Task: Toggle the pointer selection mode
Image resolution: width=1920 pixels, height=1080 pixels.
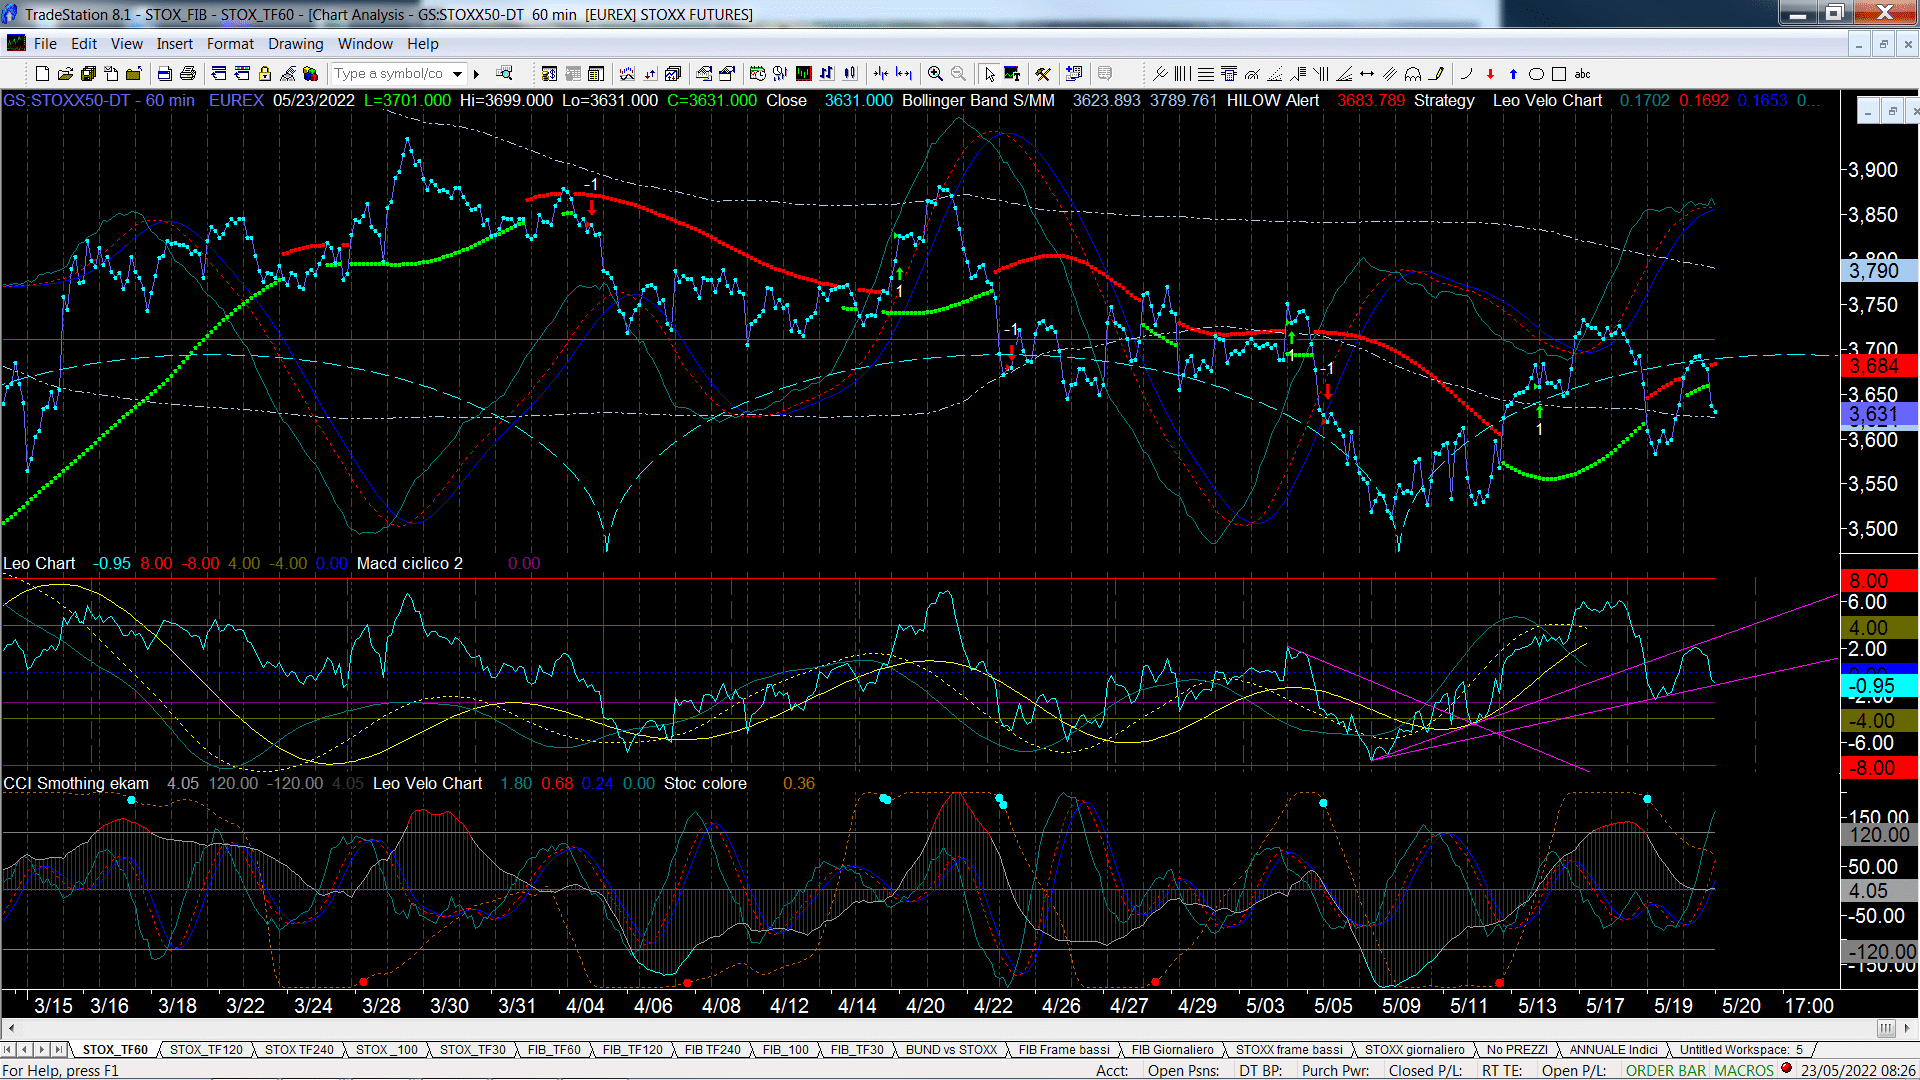Action: click(989, 74)
